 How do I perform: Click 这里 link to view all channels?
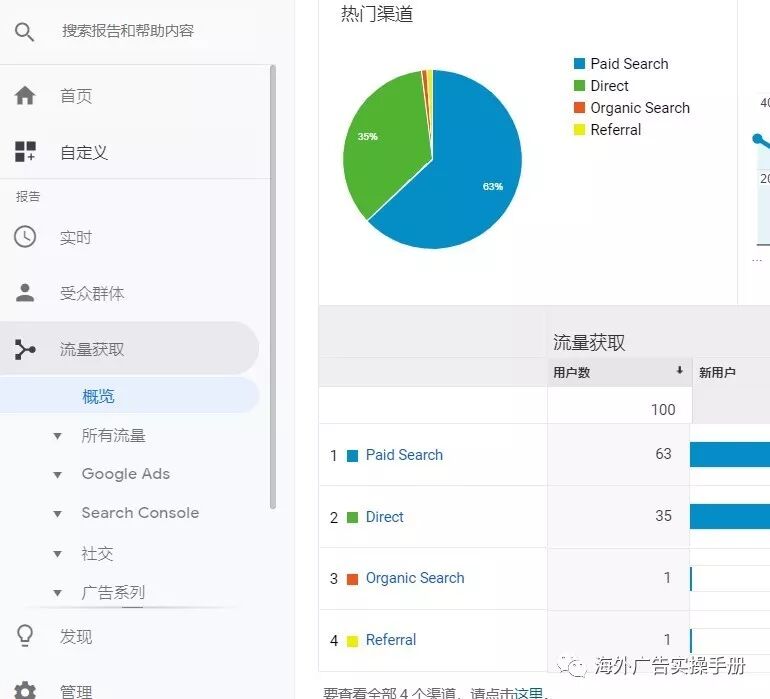tap(528, 693)
